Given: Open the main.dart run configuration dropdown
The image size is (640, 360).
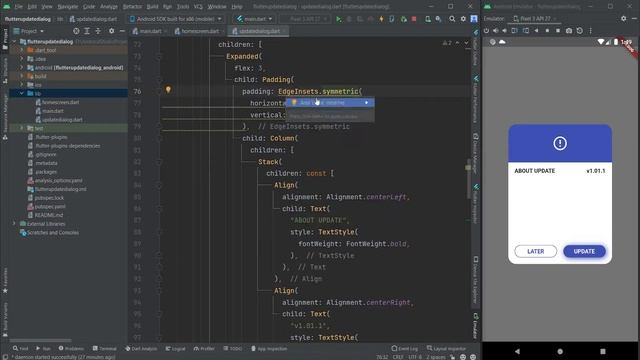Looking at the screenshot, I should (255, 19).
